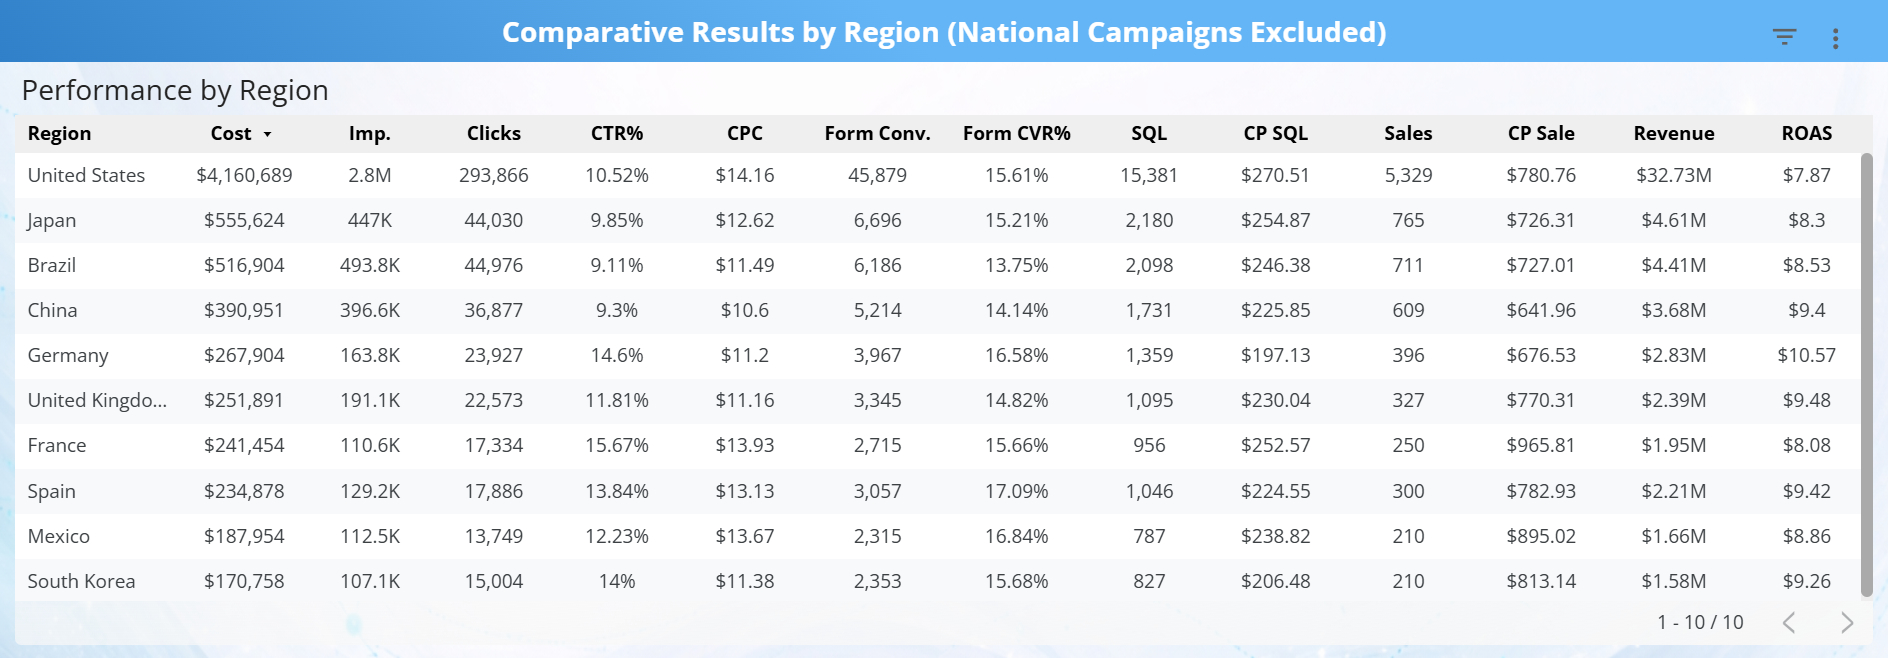Sort the table by Revenue column
Image resolution: width=1888 pixels, height=658 pixels.
1674,133
